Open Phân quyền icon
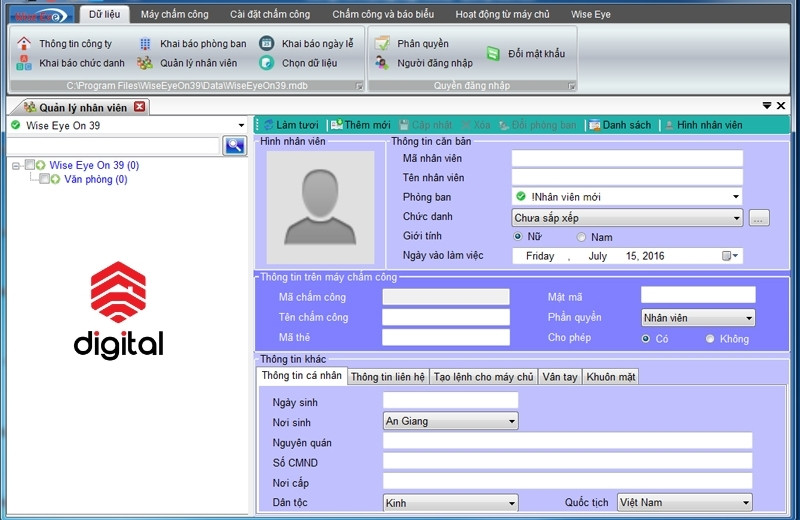The height and width of the screenshot is (520, 800). [382, 44]
